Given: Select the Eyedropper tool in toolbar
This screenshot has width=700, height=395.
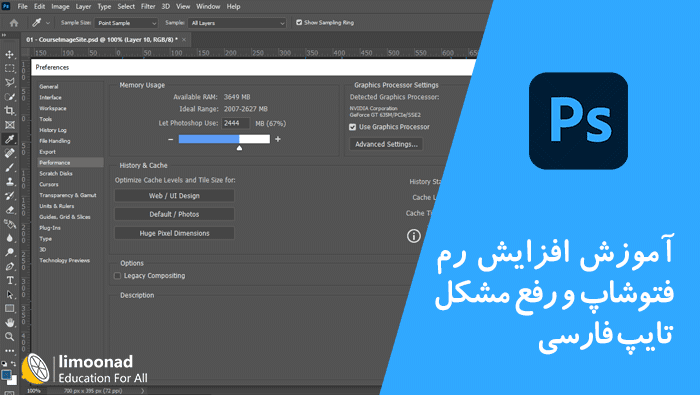Looking at the screenshot, I should click(9, 139).
